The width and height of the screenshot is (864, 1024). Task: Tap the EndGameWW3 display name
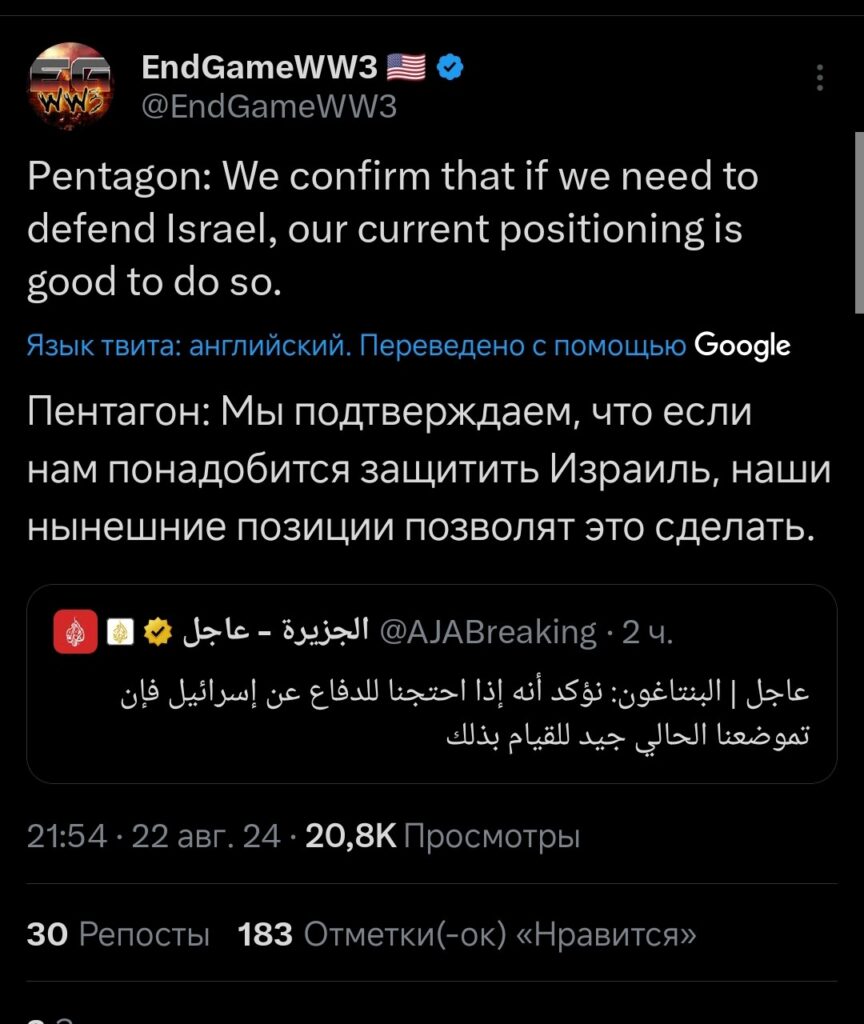[x=259, y=67]
